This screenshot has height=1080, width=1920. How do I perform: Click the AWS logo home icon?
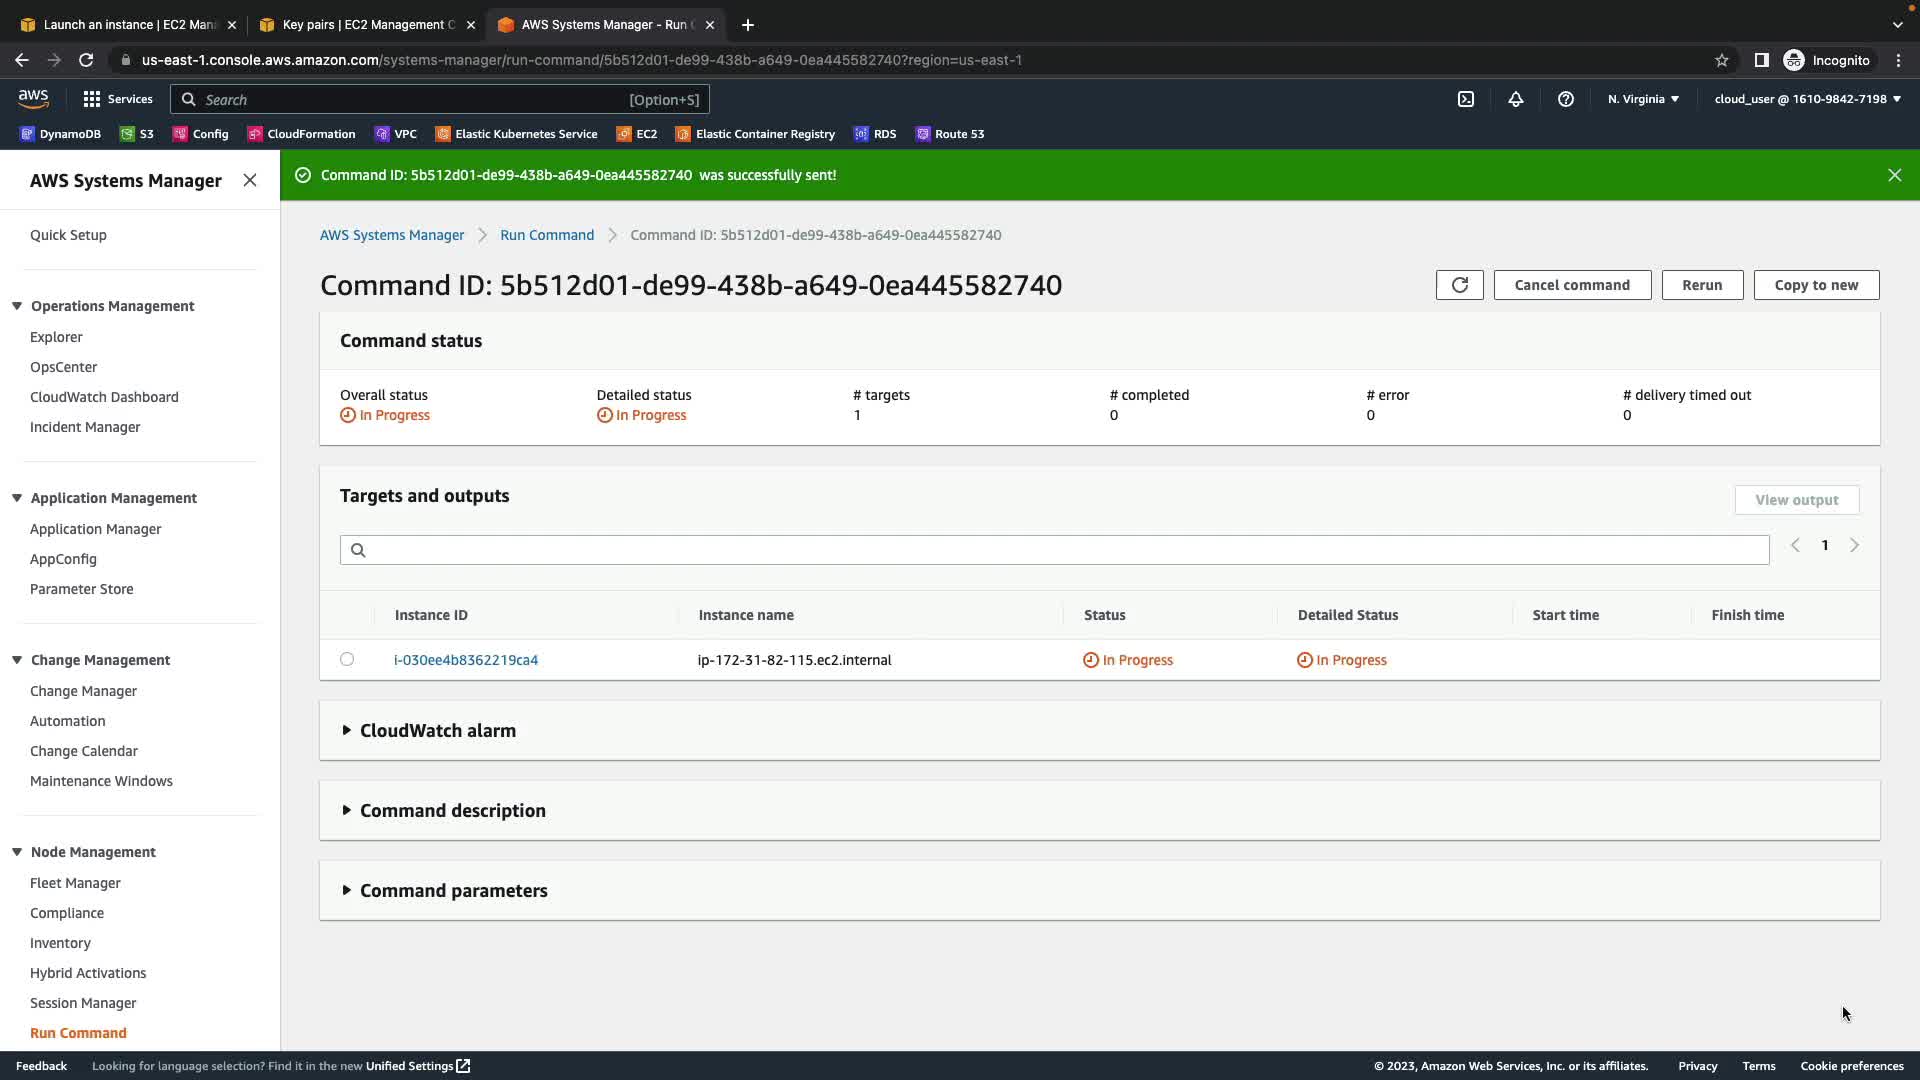tap(33, 98)
